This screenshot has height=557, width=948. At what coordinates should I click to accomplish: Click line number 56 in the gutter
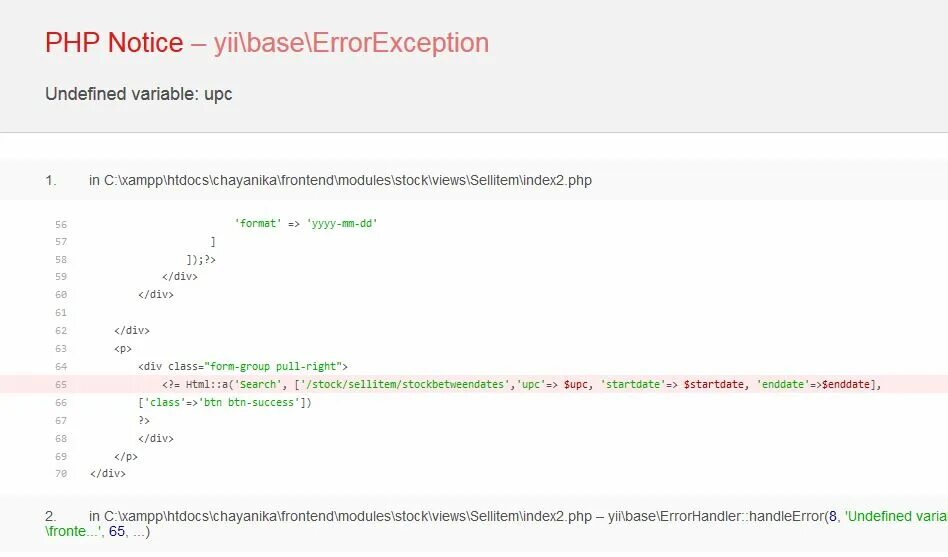tap(60, 224)
